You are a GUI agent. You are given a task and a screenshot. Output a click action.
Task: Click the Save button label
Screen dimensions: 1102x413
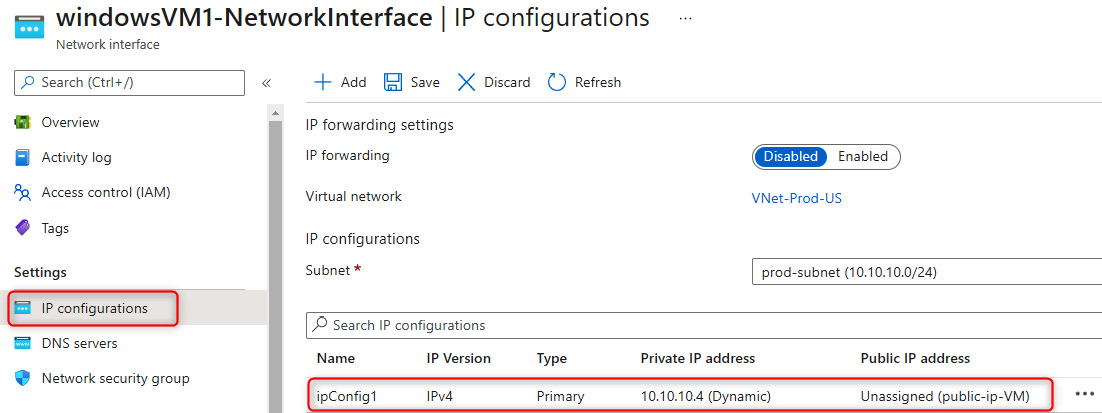[425, 82]
